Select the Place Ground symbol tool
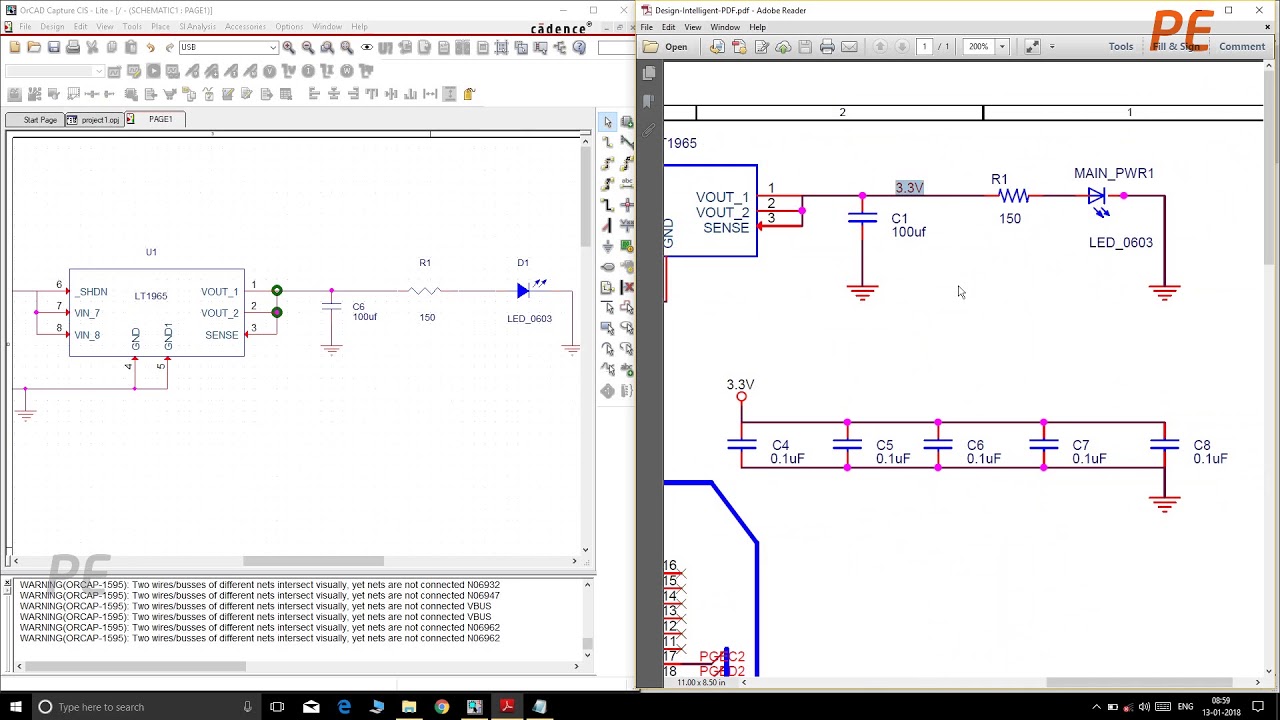This screenshot has height=720, width=1280. pos(607,246)
